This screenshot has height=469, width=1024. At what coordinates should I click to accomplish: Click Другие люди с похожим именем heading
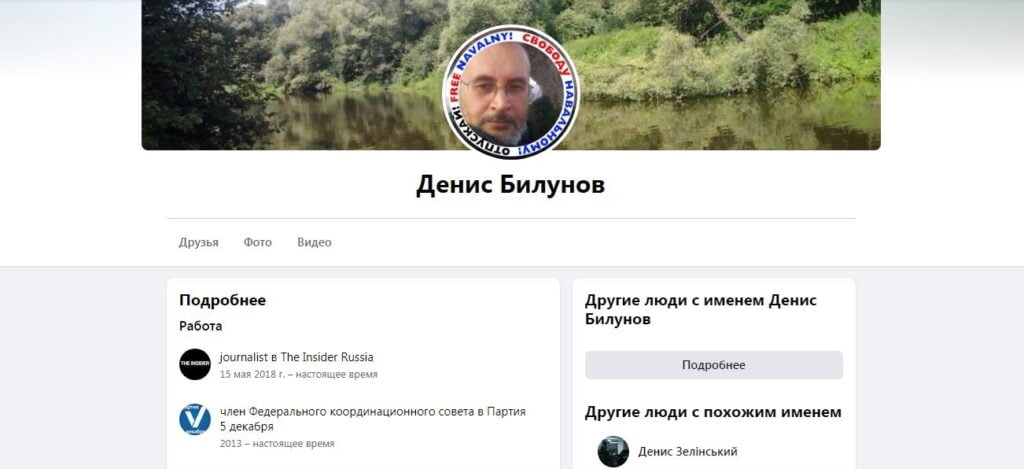tap(713, 412)
